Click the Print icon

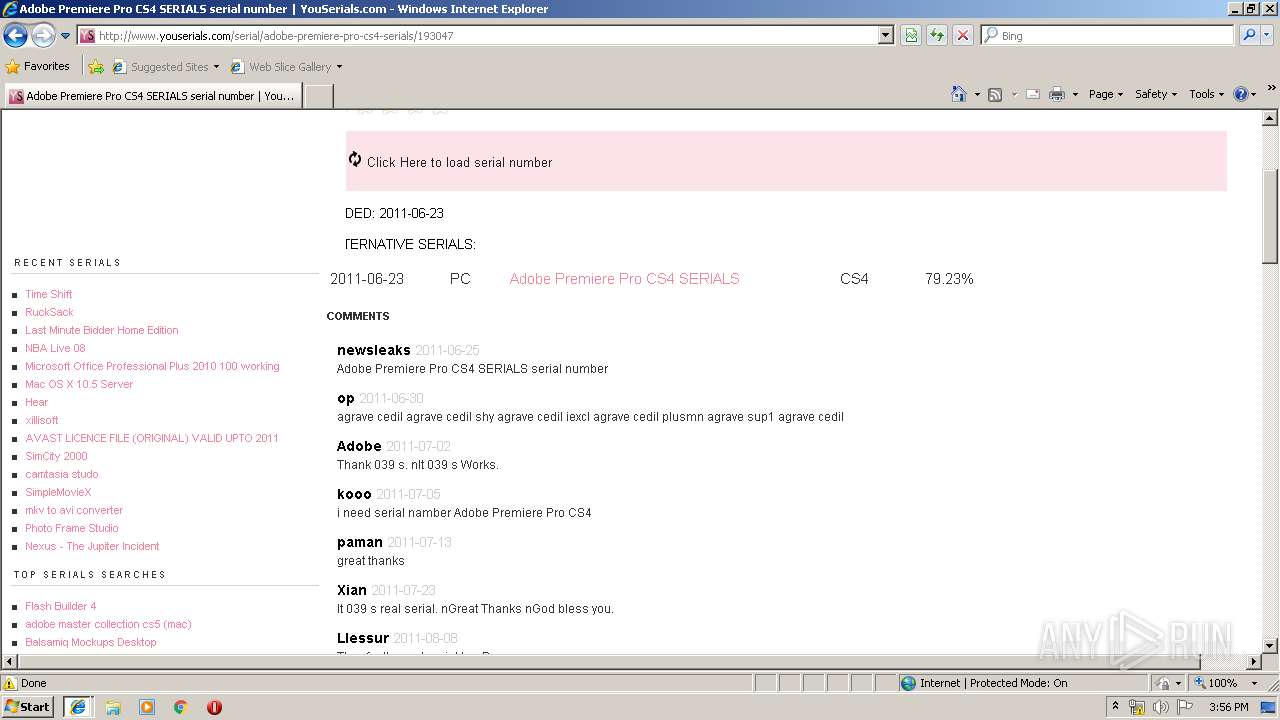[x=1057, y=94]
